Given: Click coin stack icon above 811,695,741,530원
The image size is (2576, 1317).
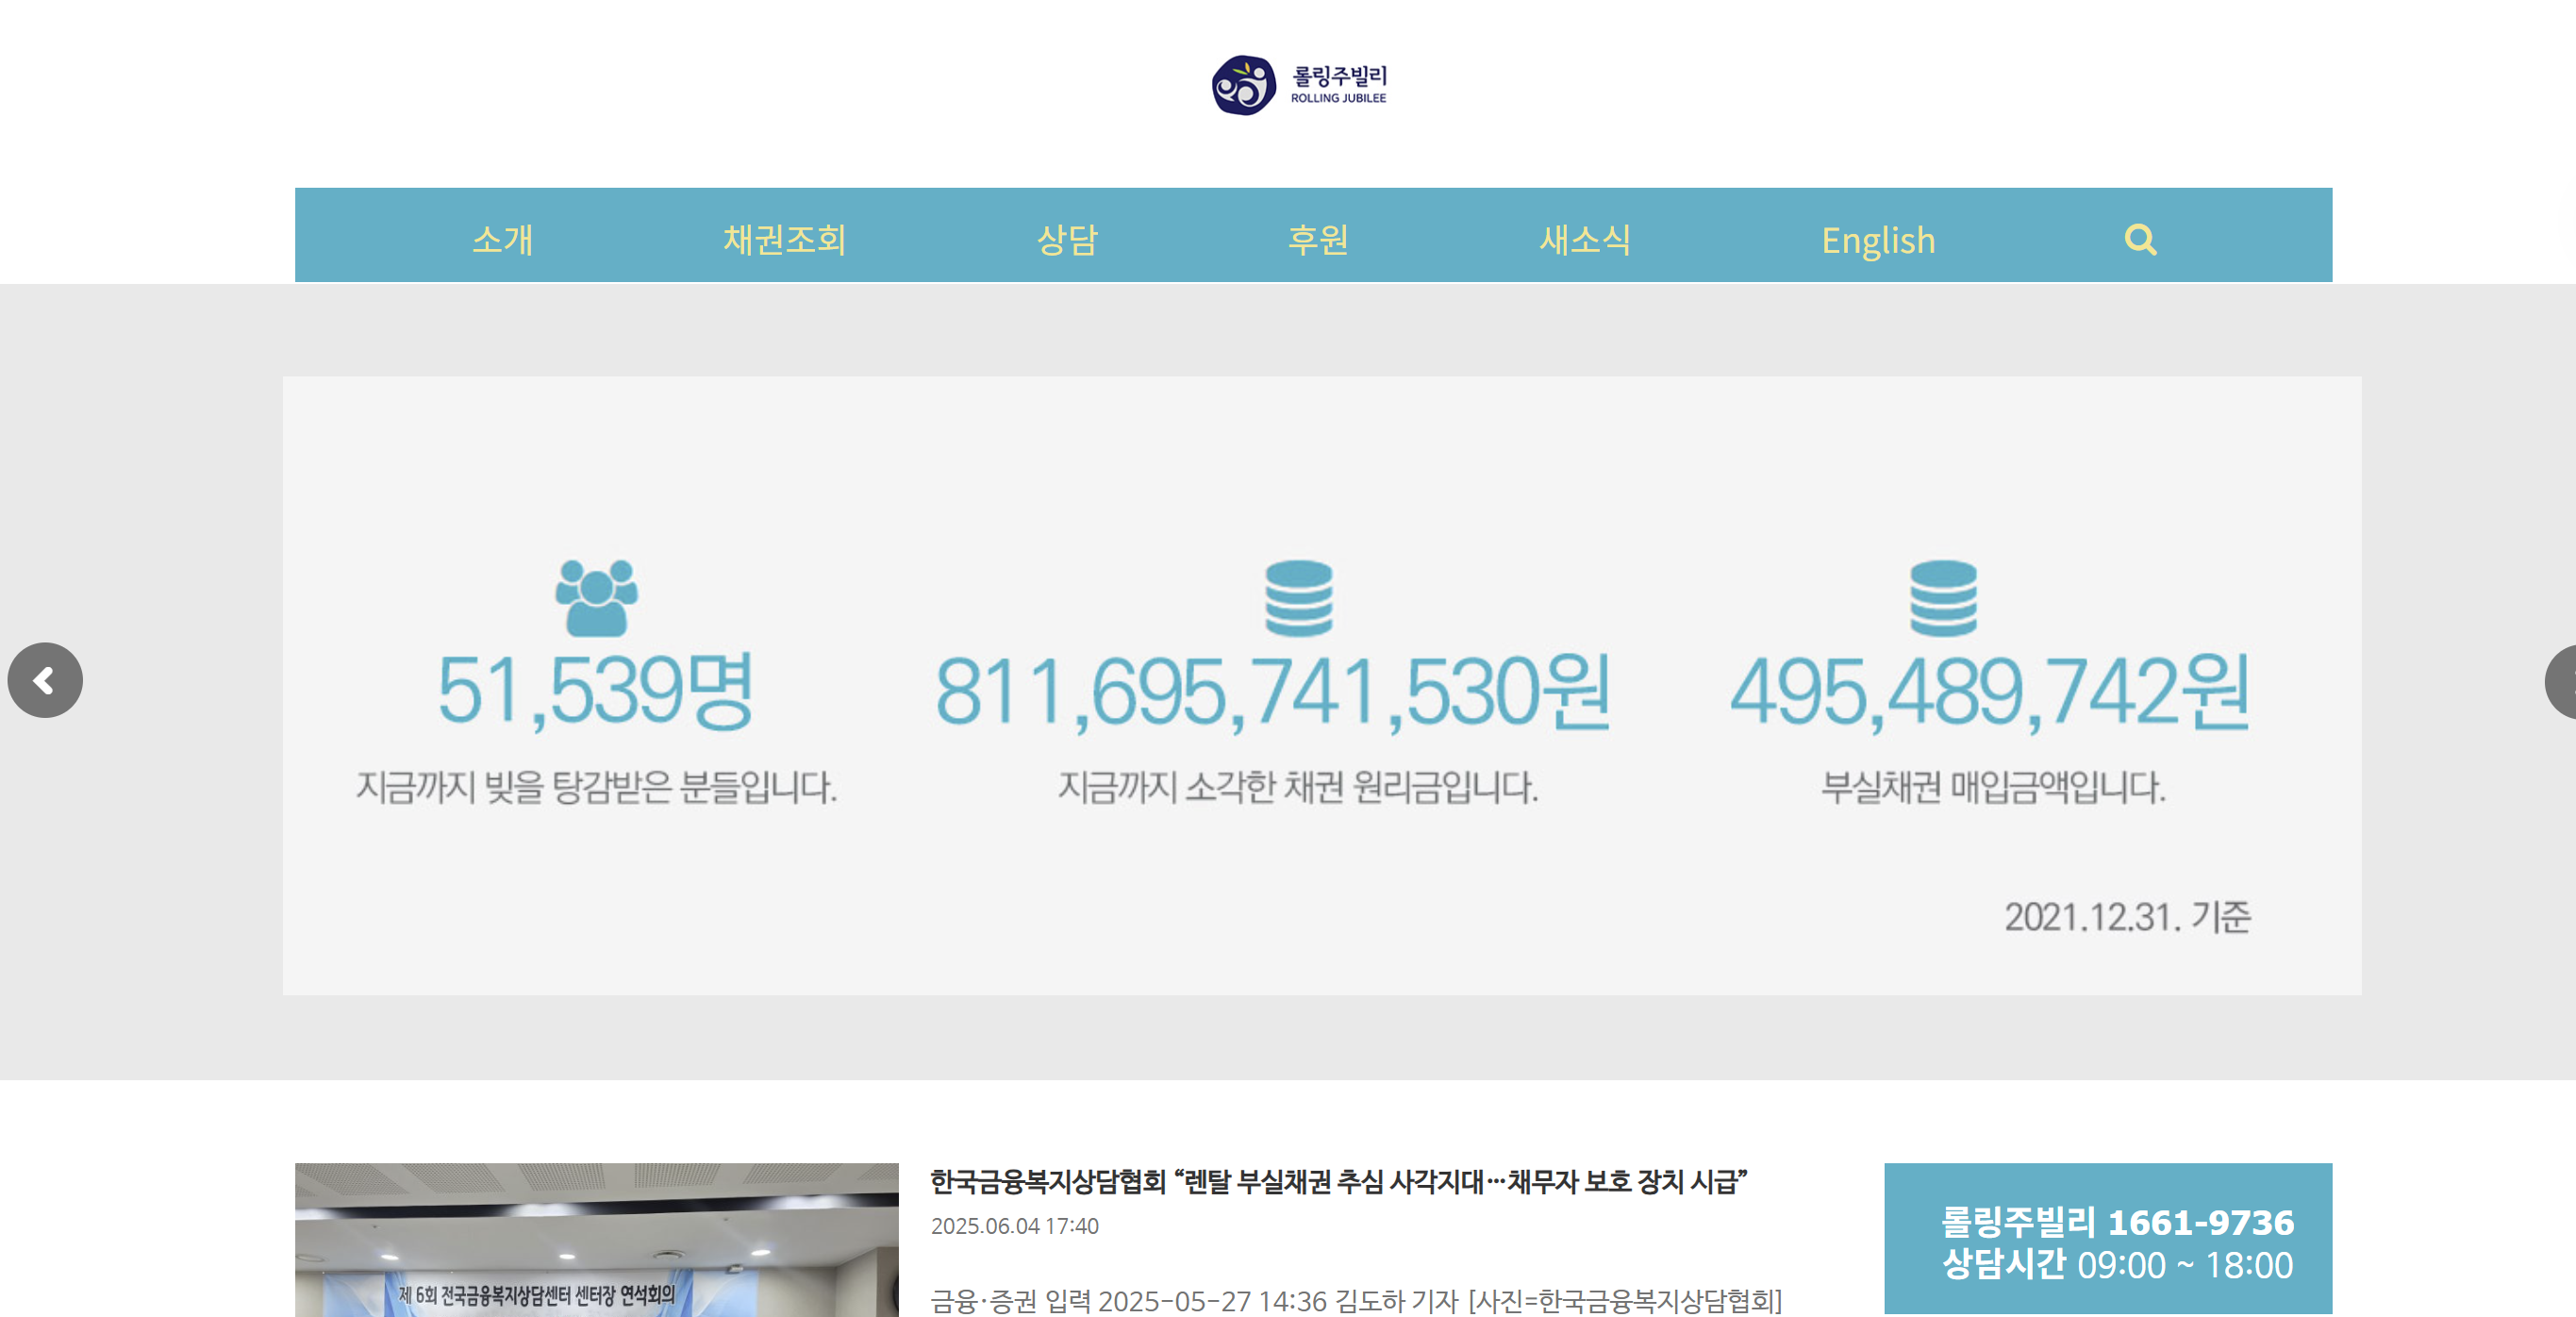Looking at the screenshot, I should 1298,598.
